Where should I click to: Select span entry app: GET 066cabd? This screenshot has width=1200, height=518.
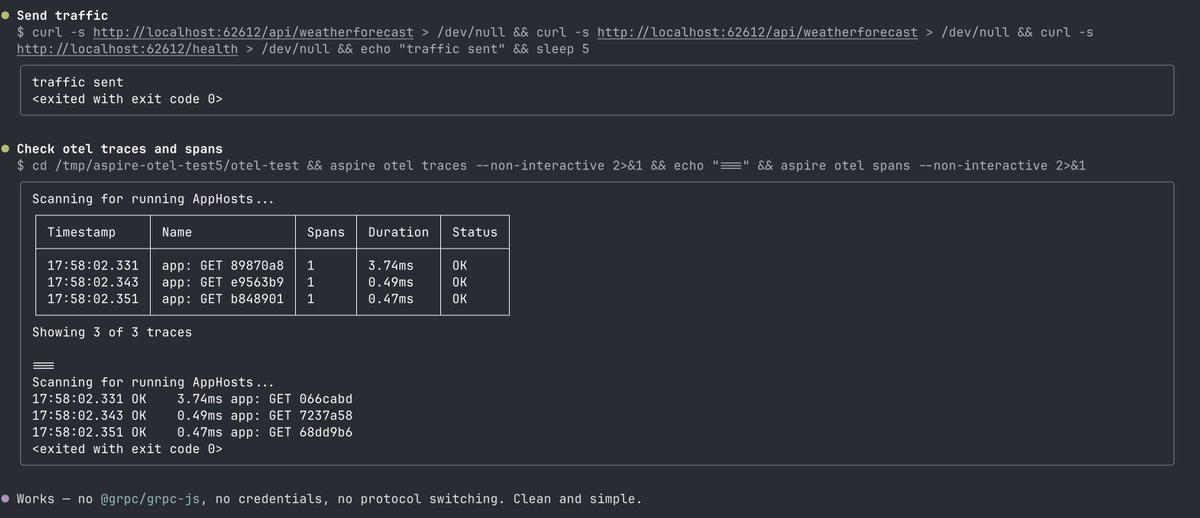[x=290, y=399]
